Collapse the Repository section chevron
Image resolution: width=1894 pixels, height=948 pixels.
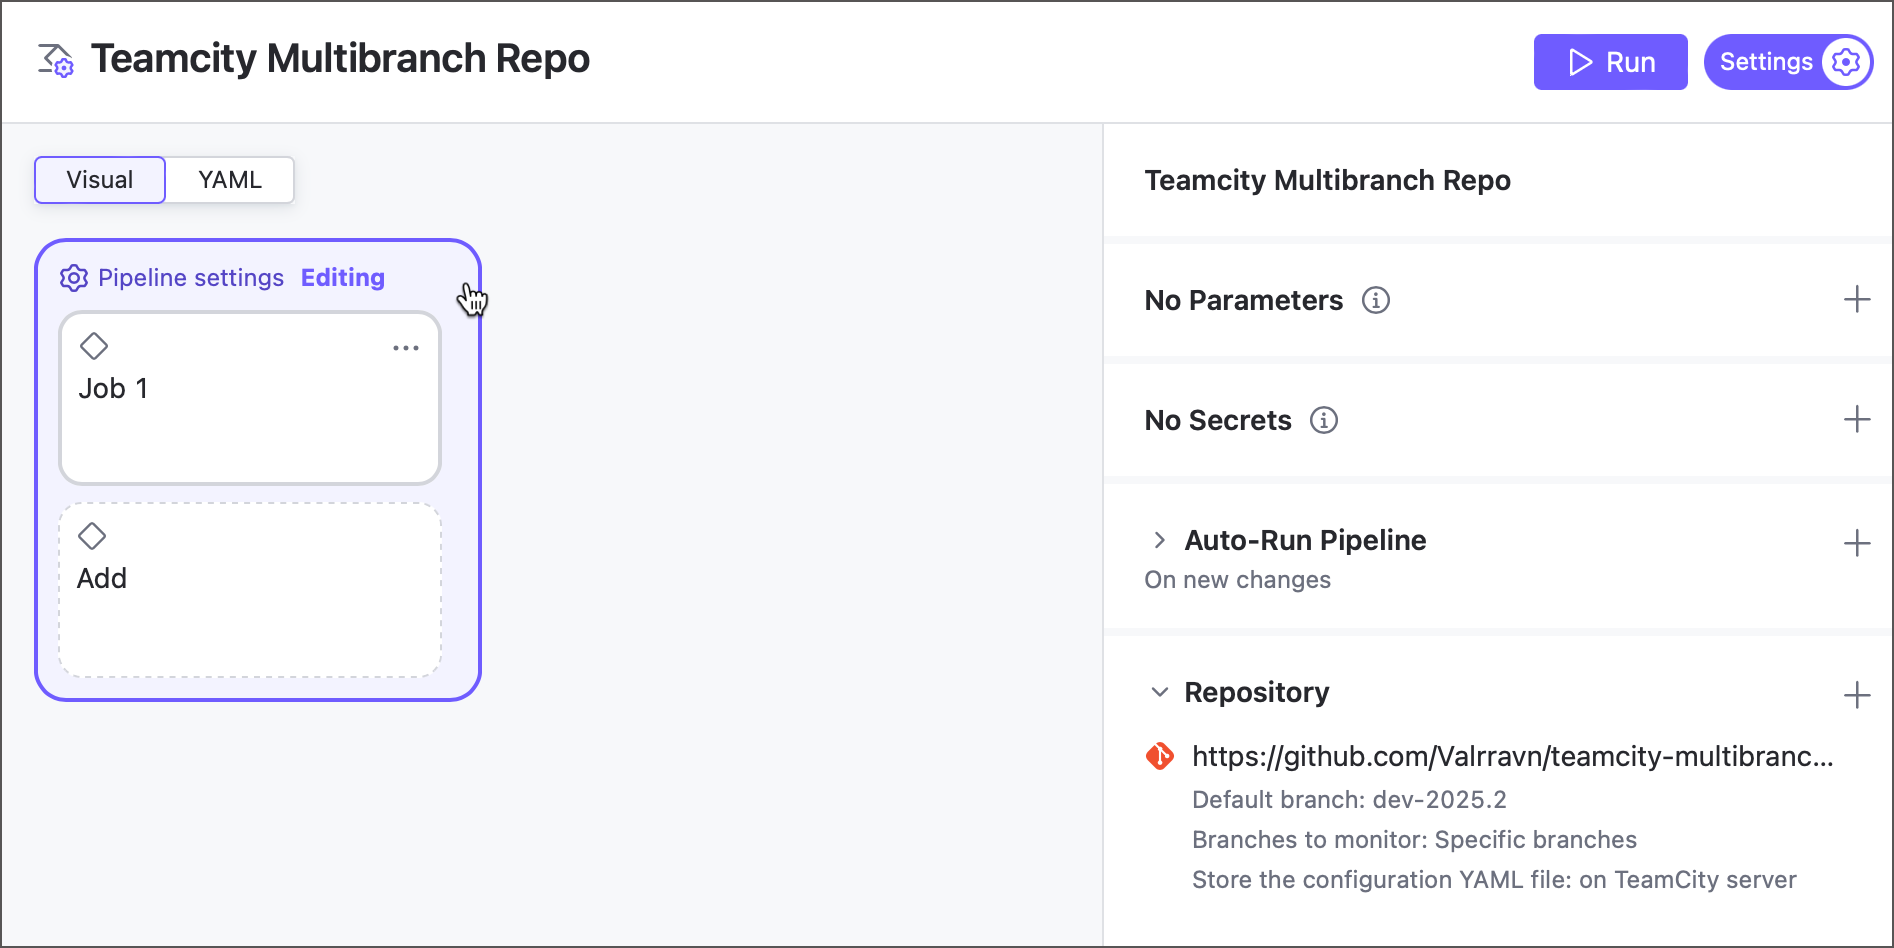1159,691
